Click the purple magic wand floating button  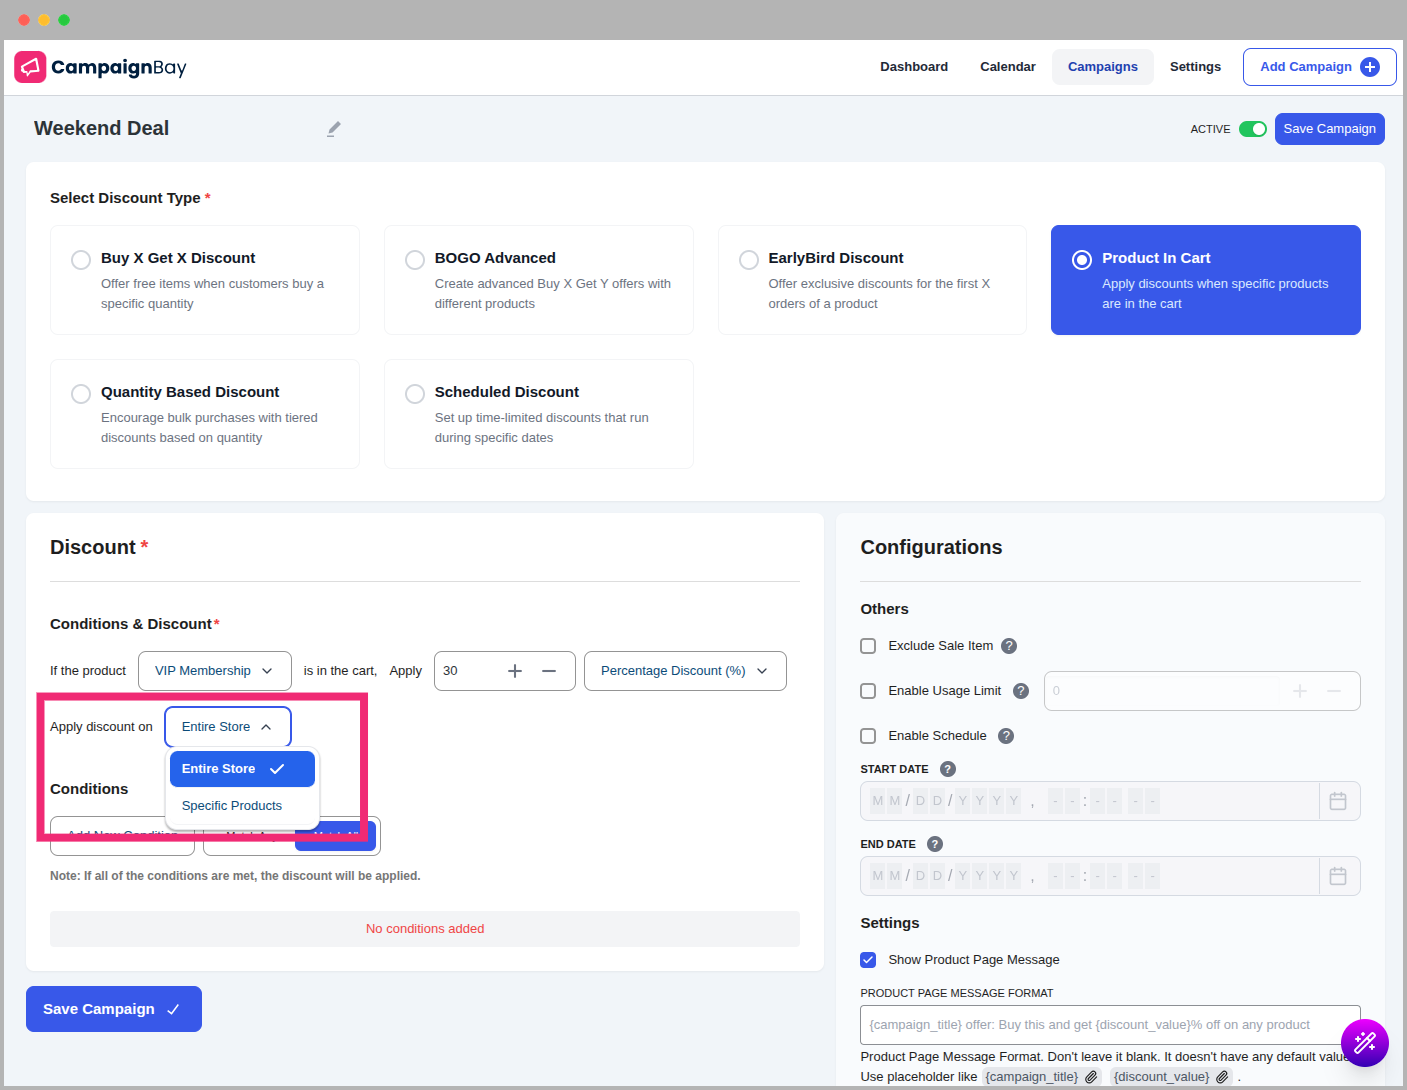tap(1364, 1043)
